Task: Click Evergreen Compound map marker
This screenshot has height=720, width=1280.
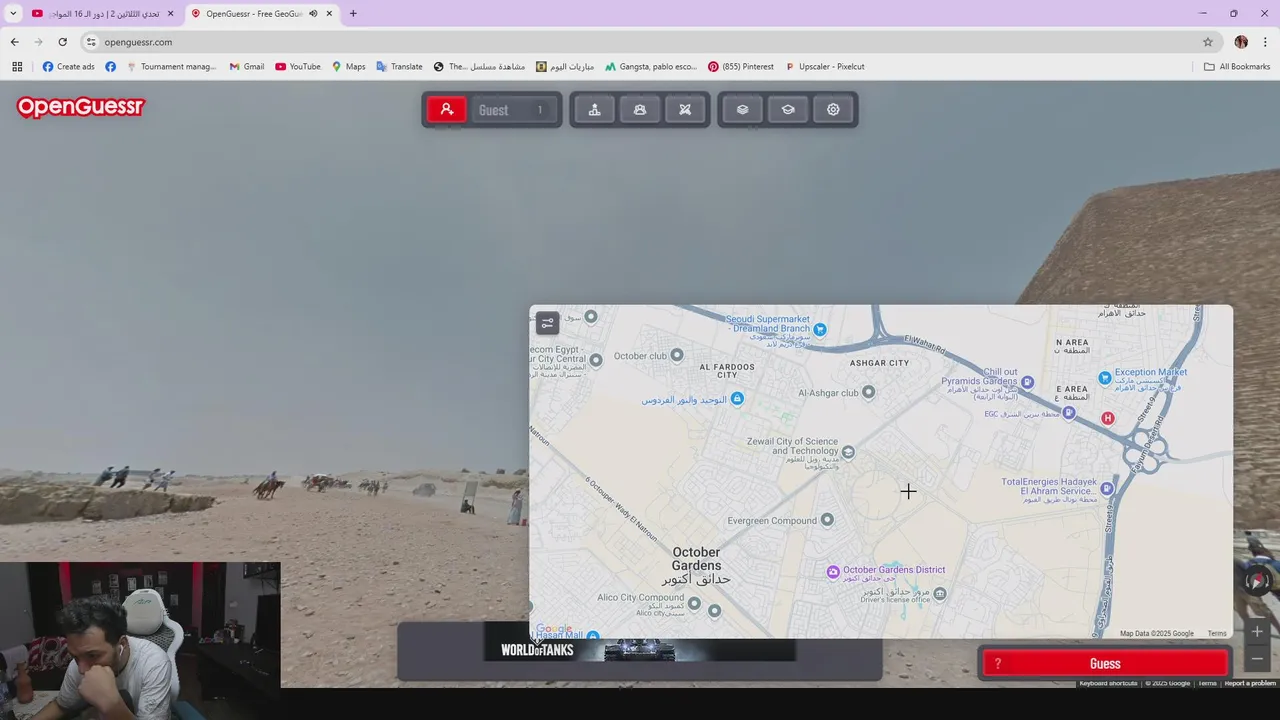Action: pyautogui.click(x=827, y=520)
